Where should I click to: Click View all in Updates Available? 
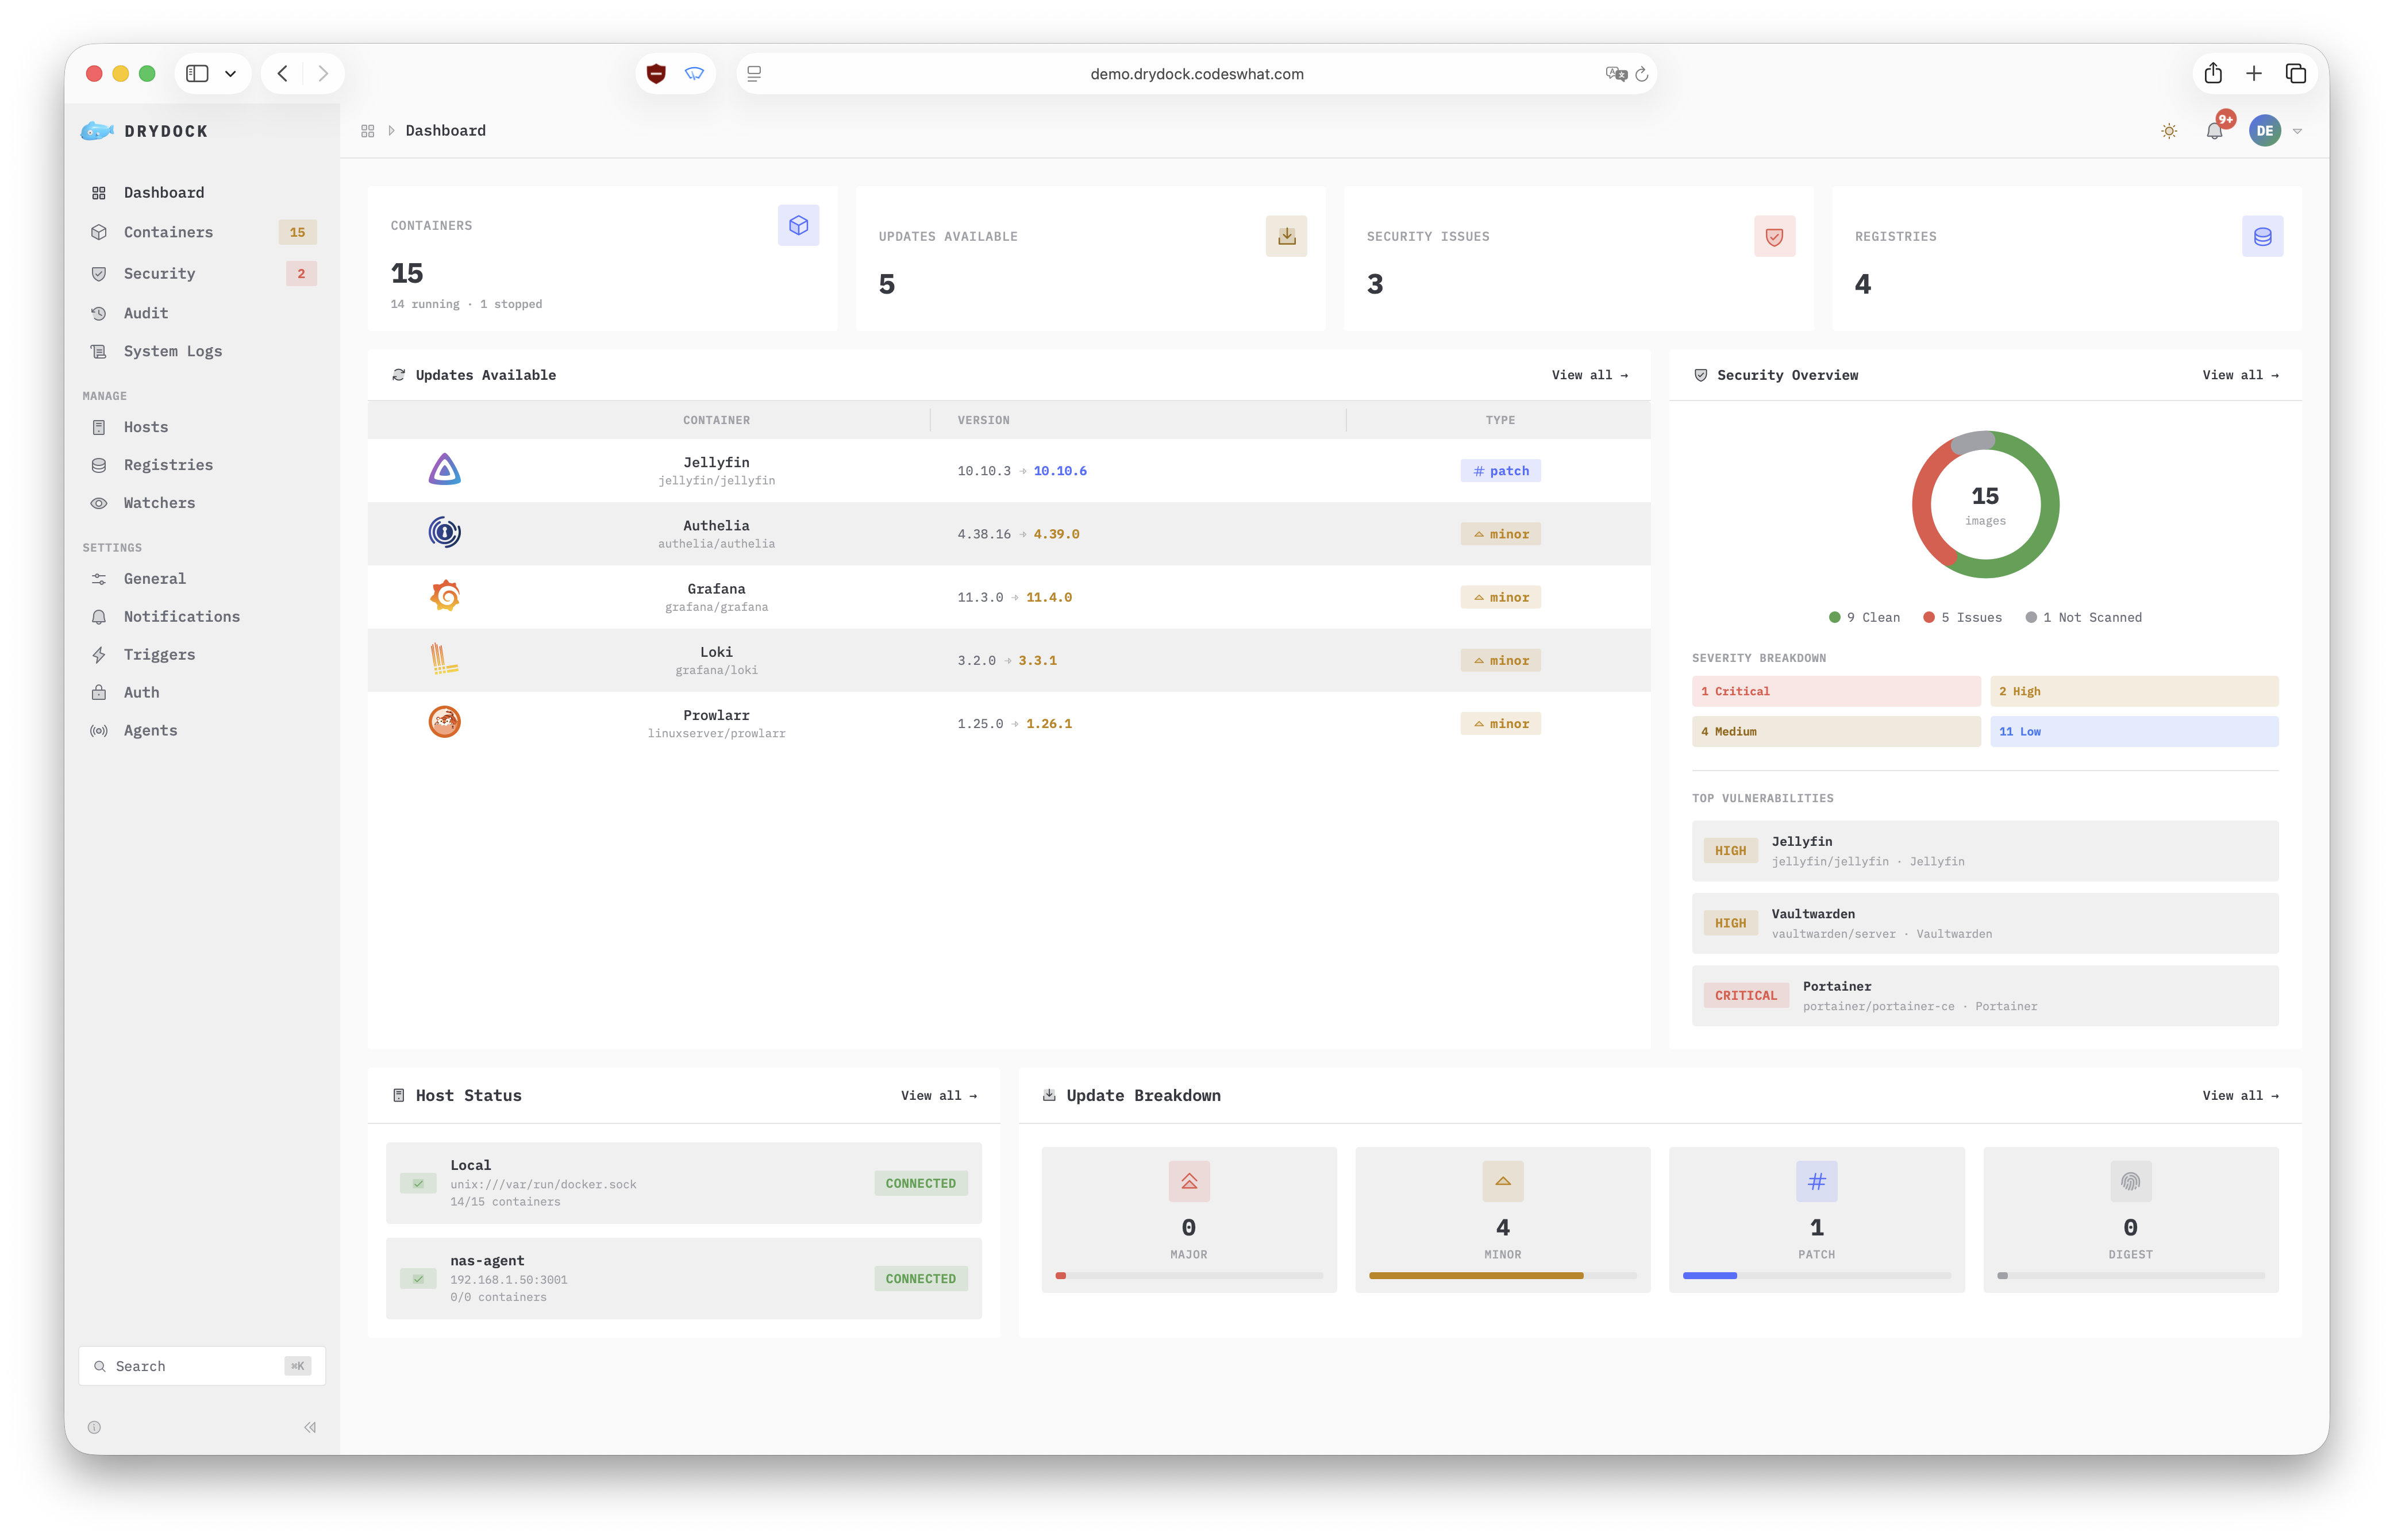click(x=1589, y=375)
